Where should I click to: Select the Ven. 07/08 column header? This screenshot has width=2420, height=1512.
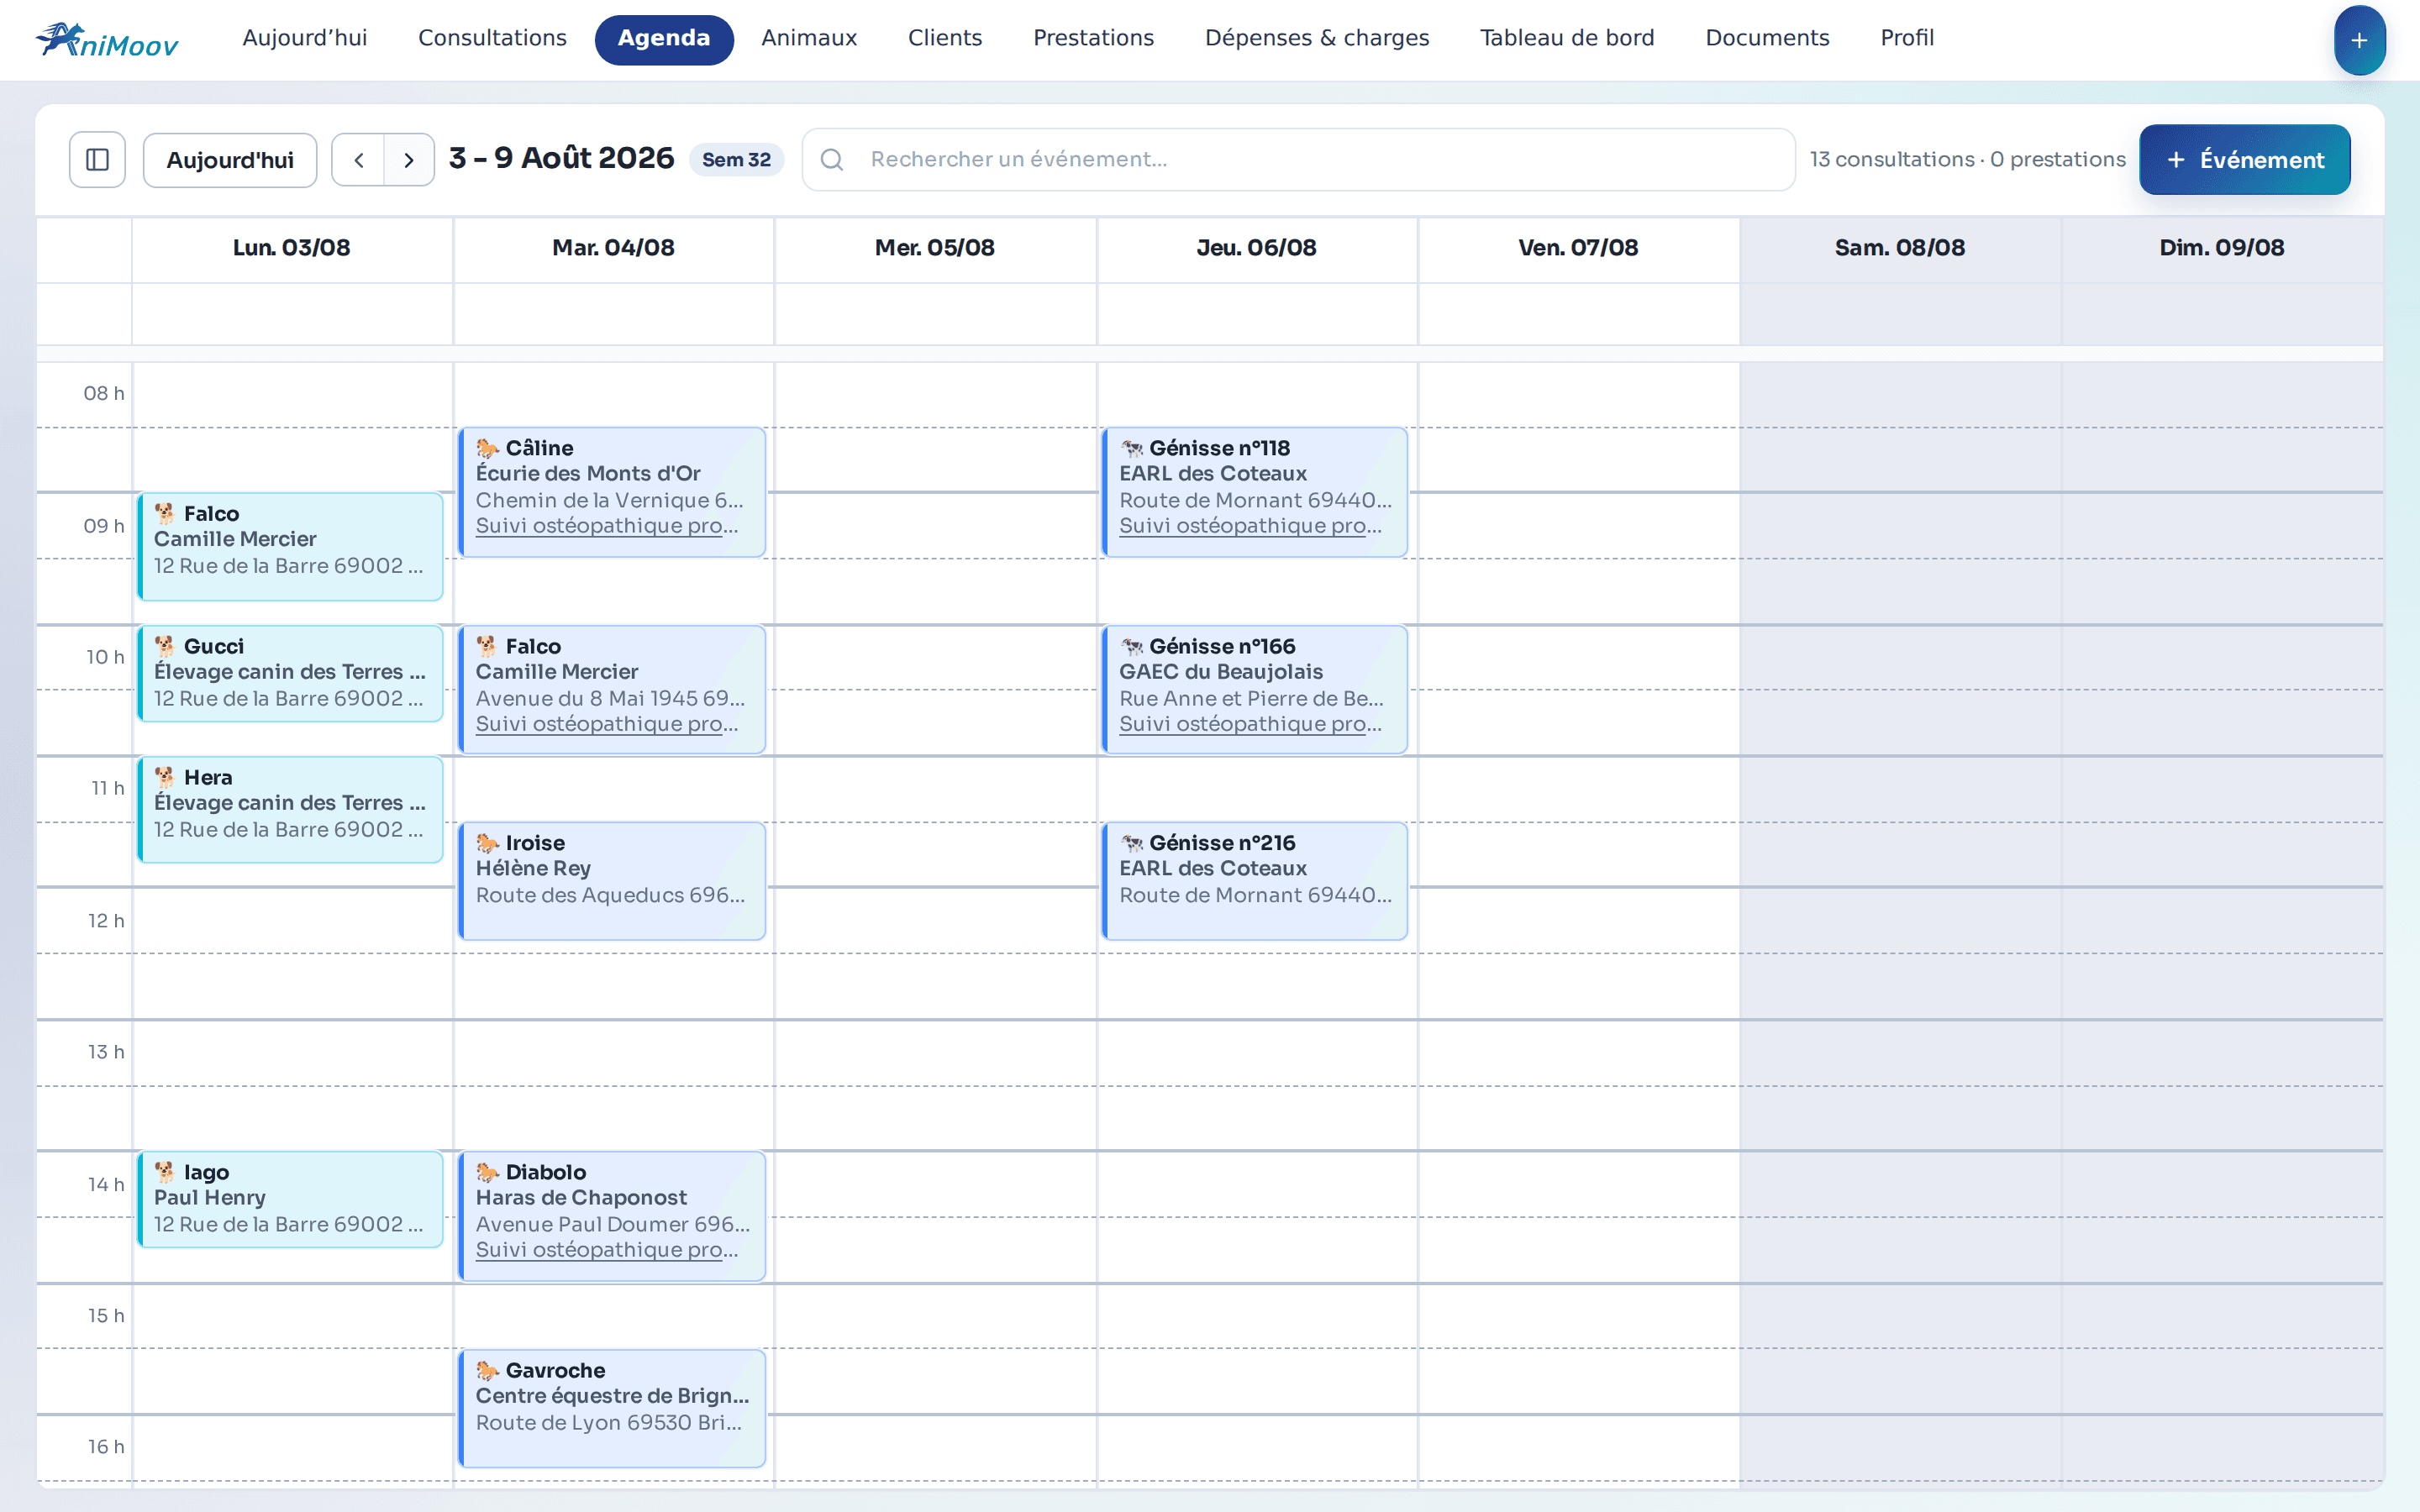pos(1578,248)
